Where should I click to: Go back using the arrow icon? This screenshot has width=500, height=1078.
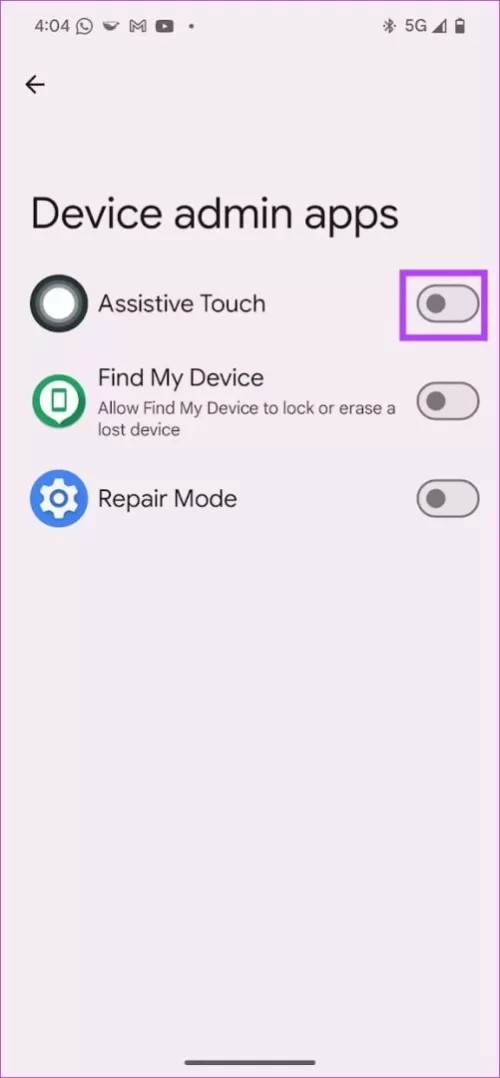34,85
